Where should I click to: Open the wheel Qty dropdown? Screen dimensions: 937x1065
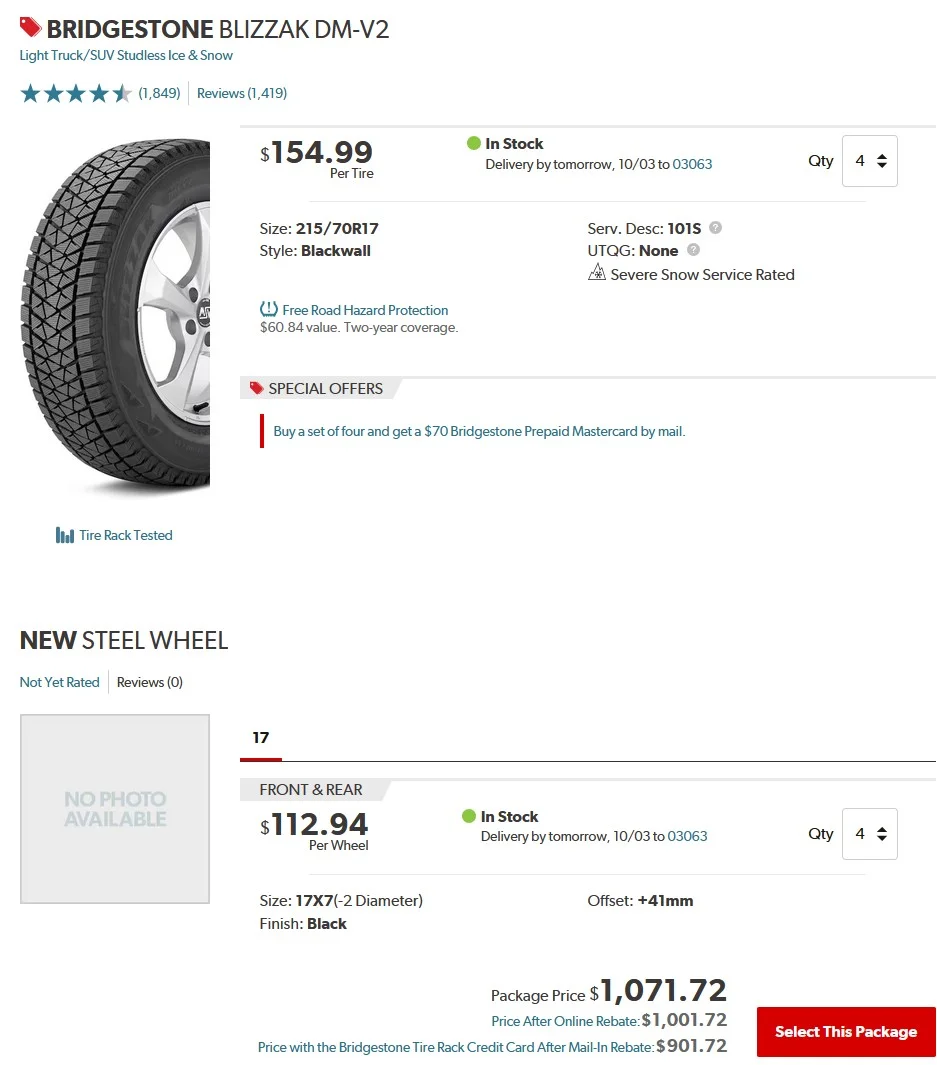pyautogui.click(x=869, y=834)
